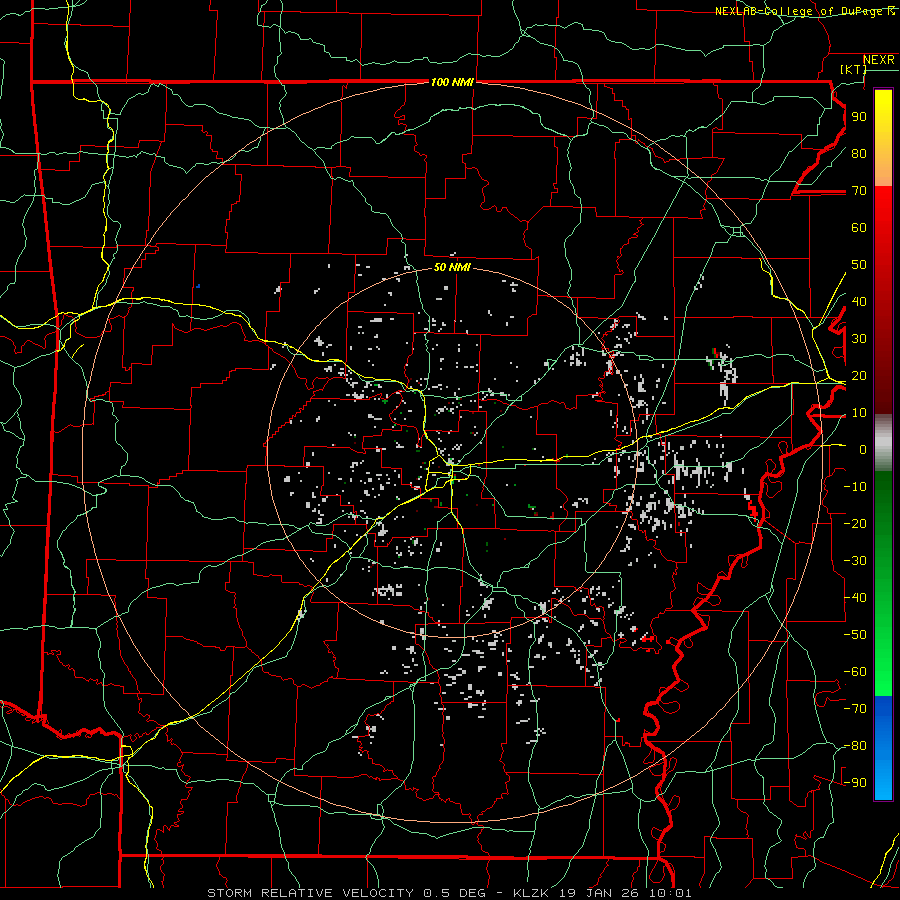Click the "-40" value on velocity scale
This screenshot has width=900, height=900.
point(855,598)
